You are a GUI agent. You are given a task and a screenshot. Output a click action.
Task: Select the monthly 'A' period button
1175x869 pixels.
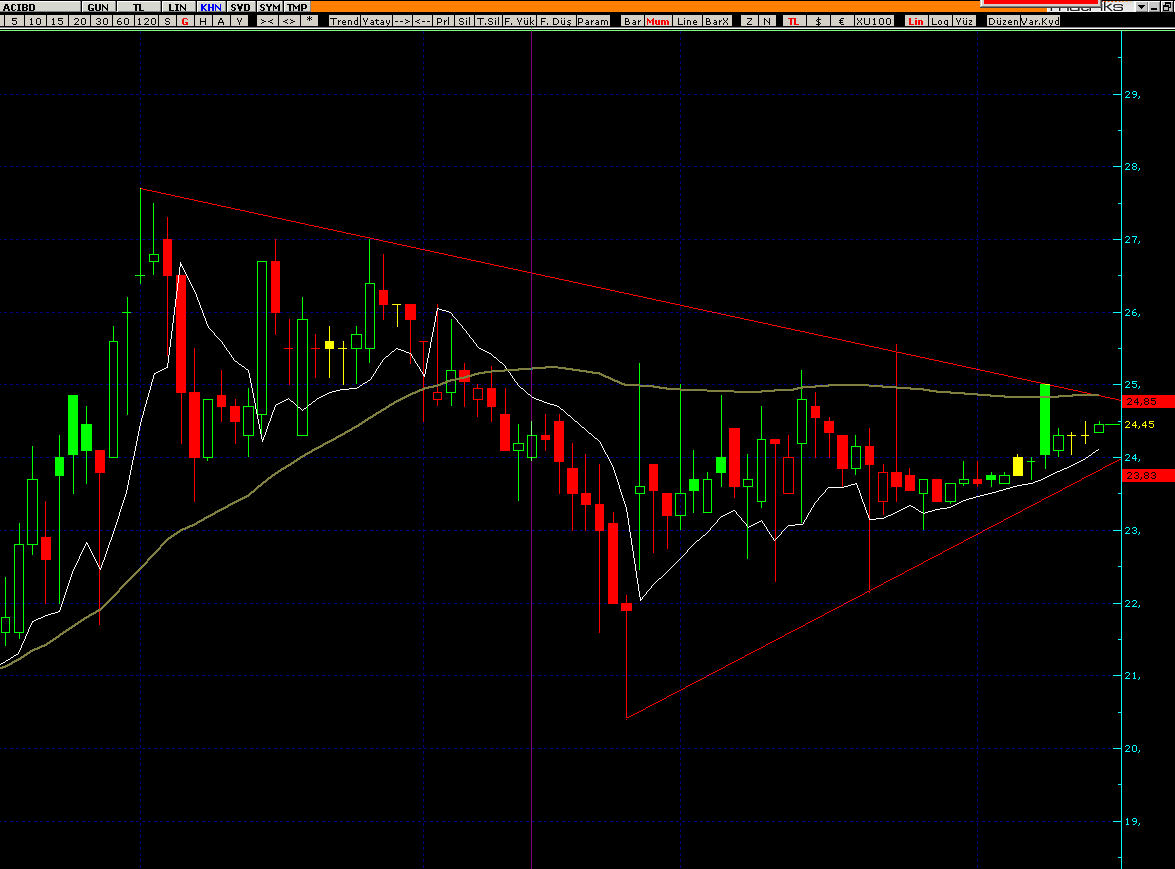coord(221,21)
